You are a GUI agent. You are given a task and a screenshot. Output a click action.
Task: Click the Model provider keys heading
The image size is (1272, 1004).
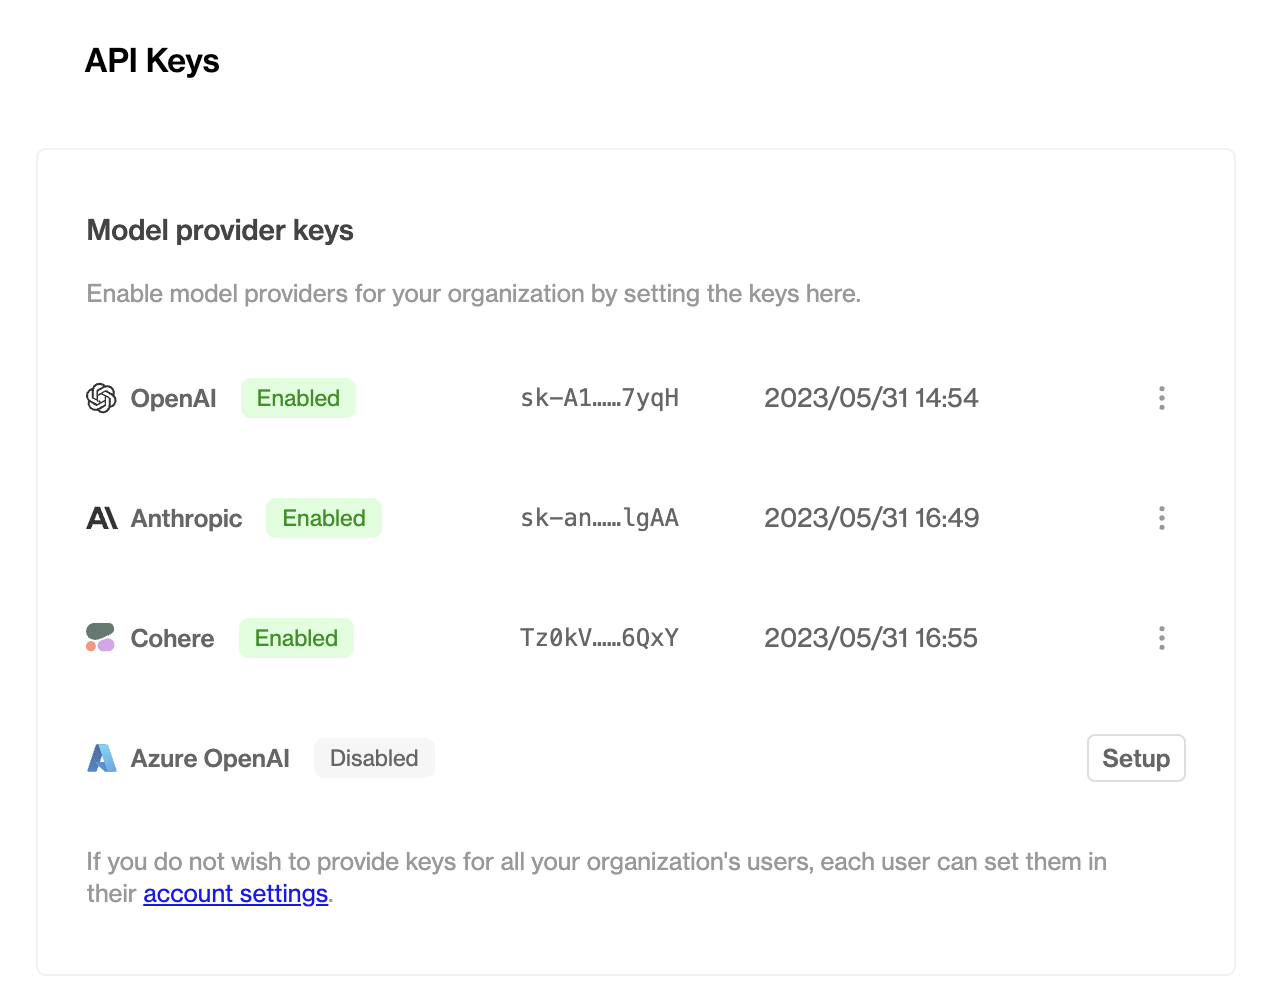pos(220,230)
